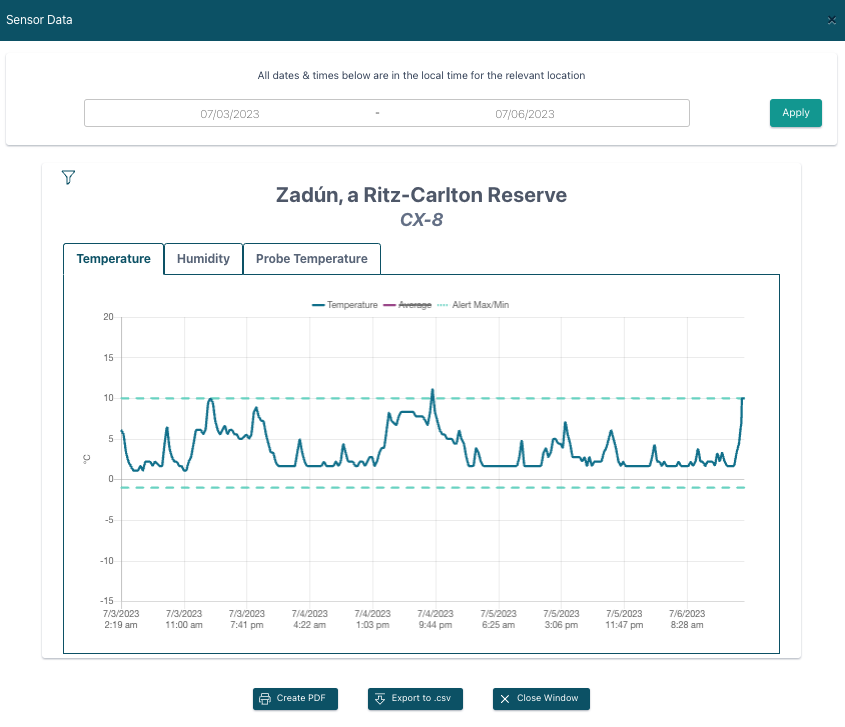Screen dimensions: 845x727
Task: Expand the date range selector field
Action: coord(387,113)
